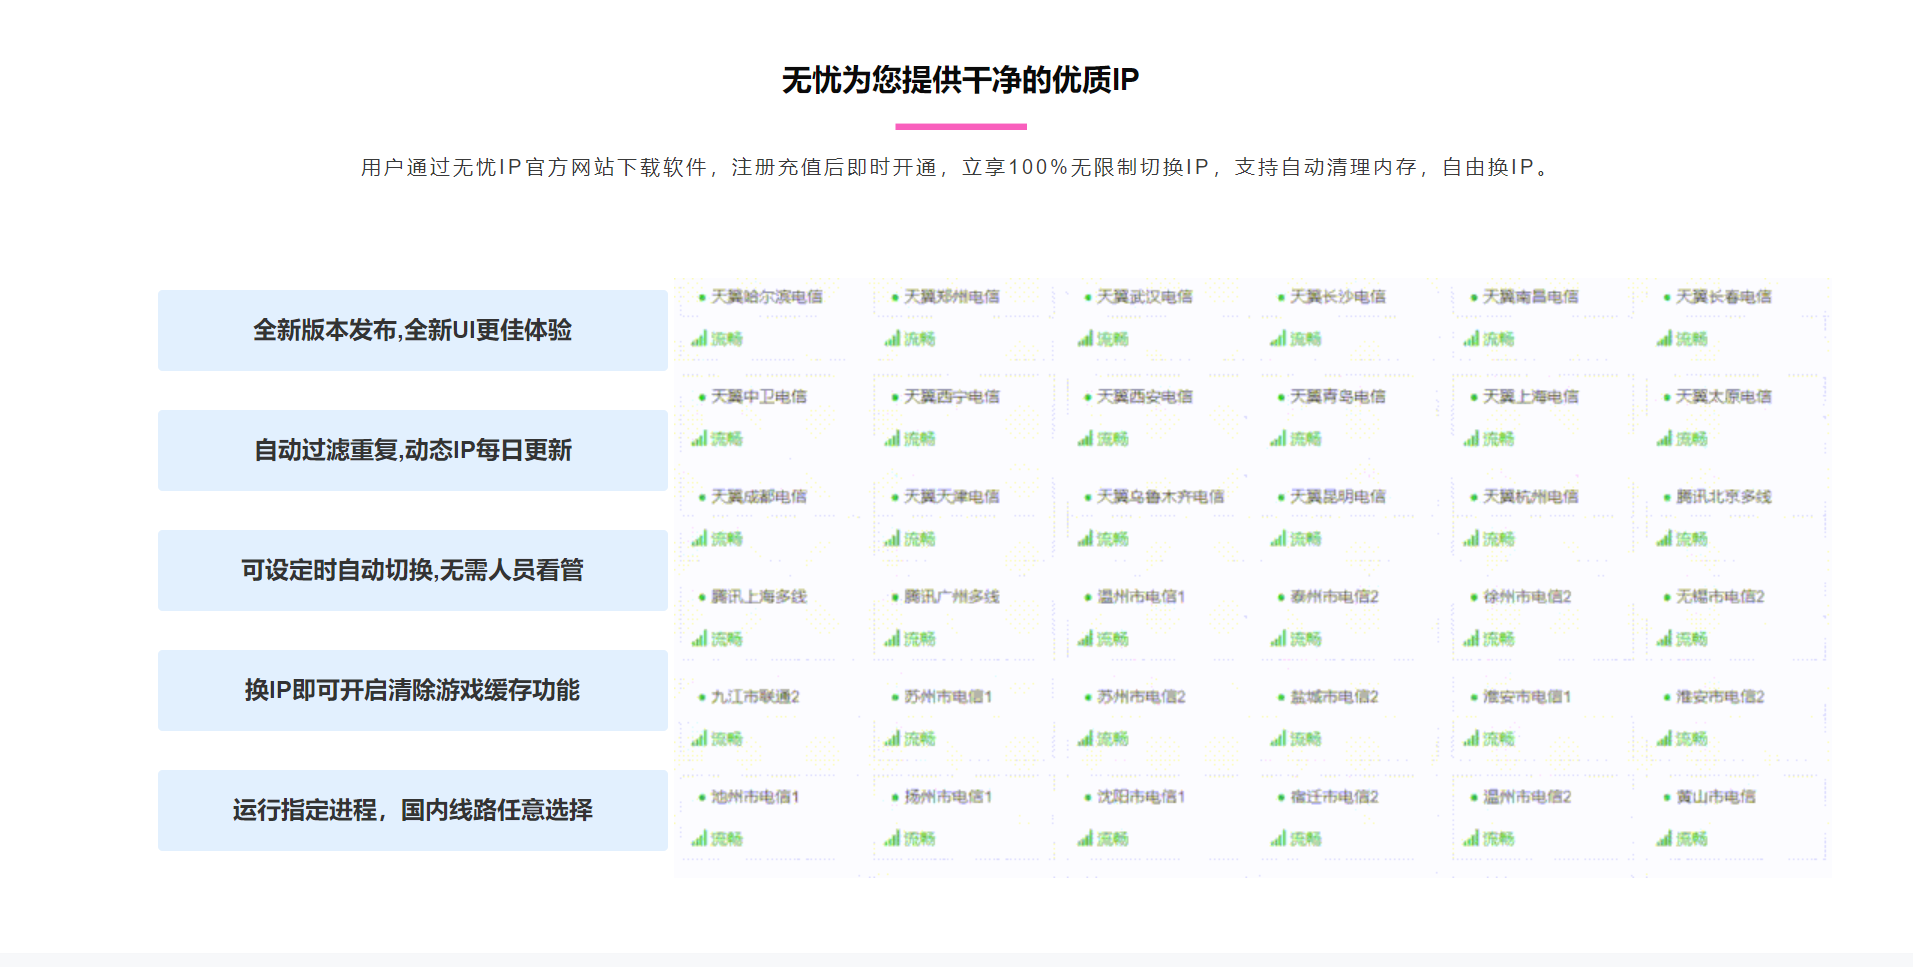Select the 黄山市电信 node
The width and height of the screenshot is (1913, 967).
(1716, 797)
